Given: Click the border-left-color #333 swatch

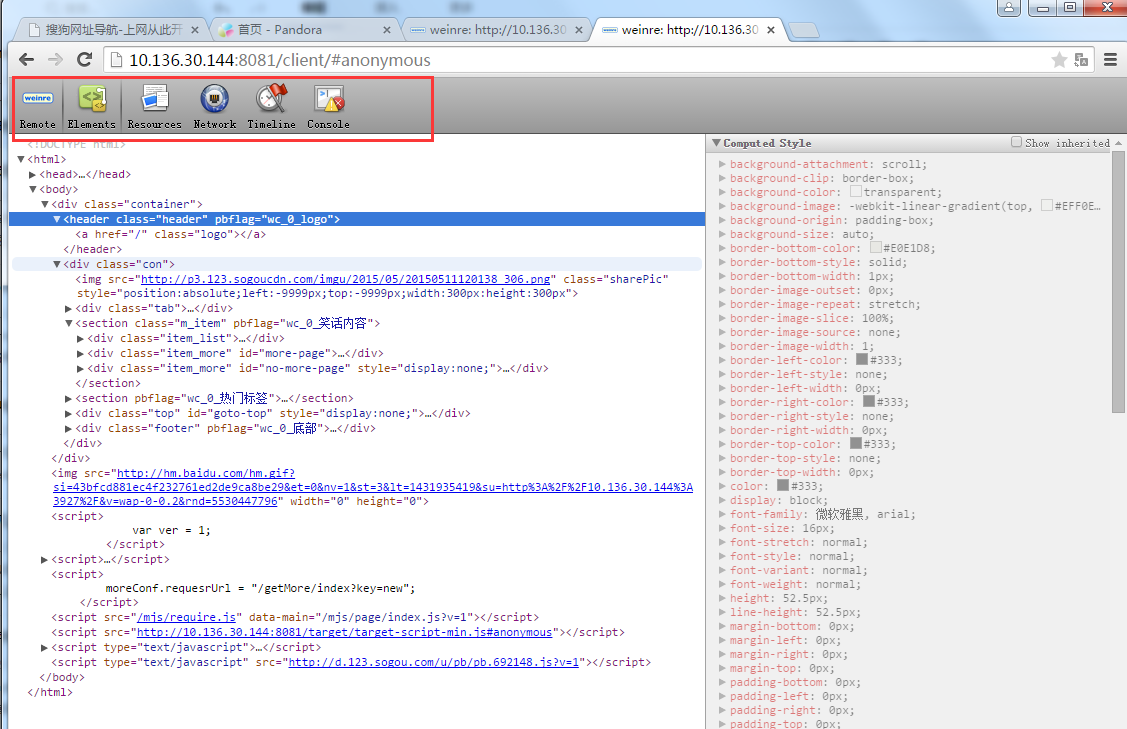Looking at the screenshot, I should point(862,360).
